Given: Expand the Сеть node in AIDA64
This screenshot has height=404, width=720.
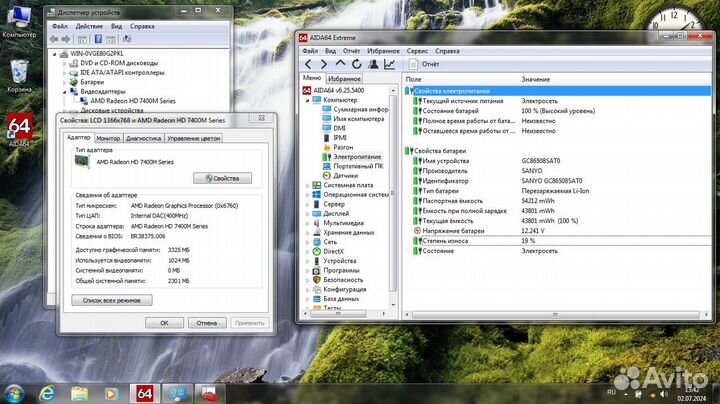Looking at the screenshot, I should [308, 242].
